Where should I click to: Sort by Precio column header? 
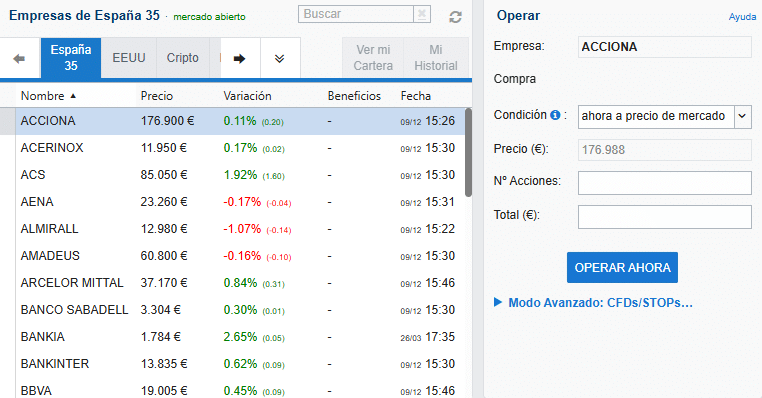coord(156,96)
